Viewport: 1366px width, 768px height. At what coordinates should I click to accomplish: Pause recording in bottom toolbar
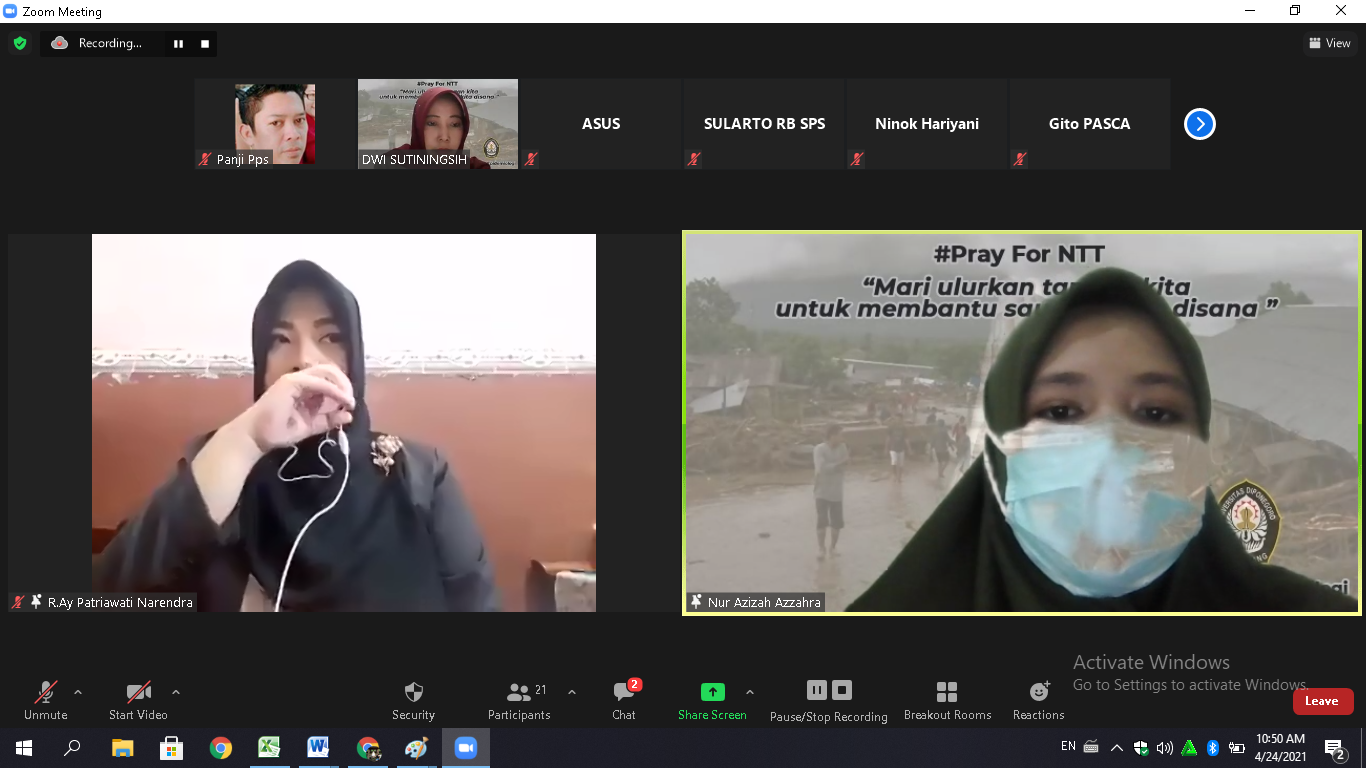[817, 690]
